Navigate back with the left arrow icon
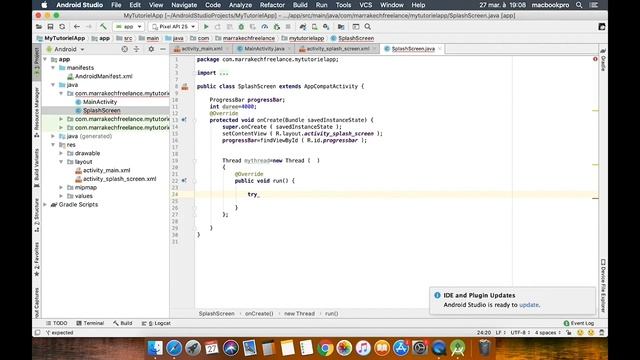640x360 pixels. coord(77,27)
